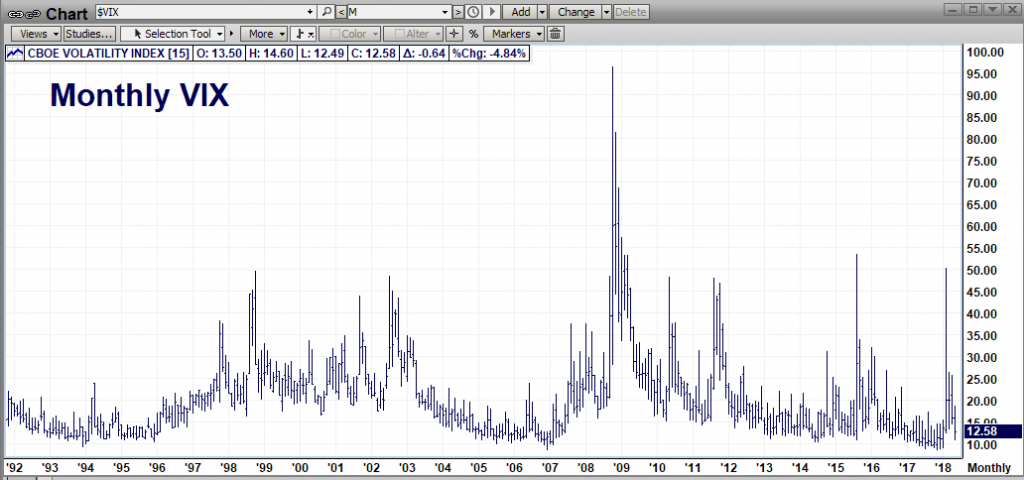Screen dimensions: 1024x480
Task: Open the M interval dropdown
Action: [445, 12]
